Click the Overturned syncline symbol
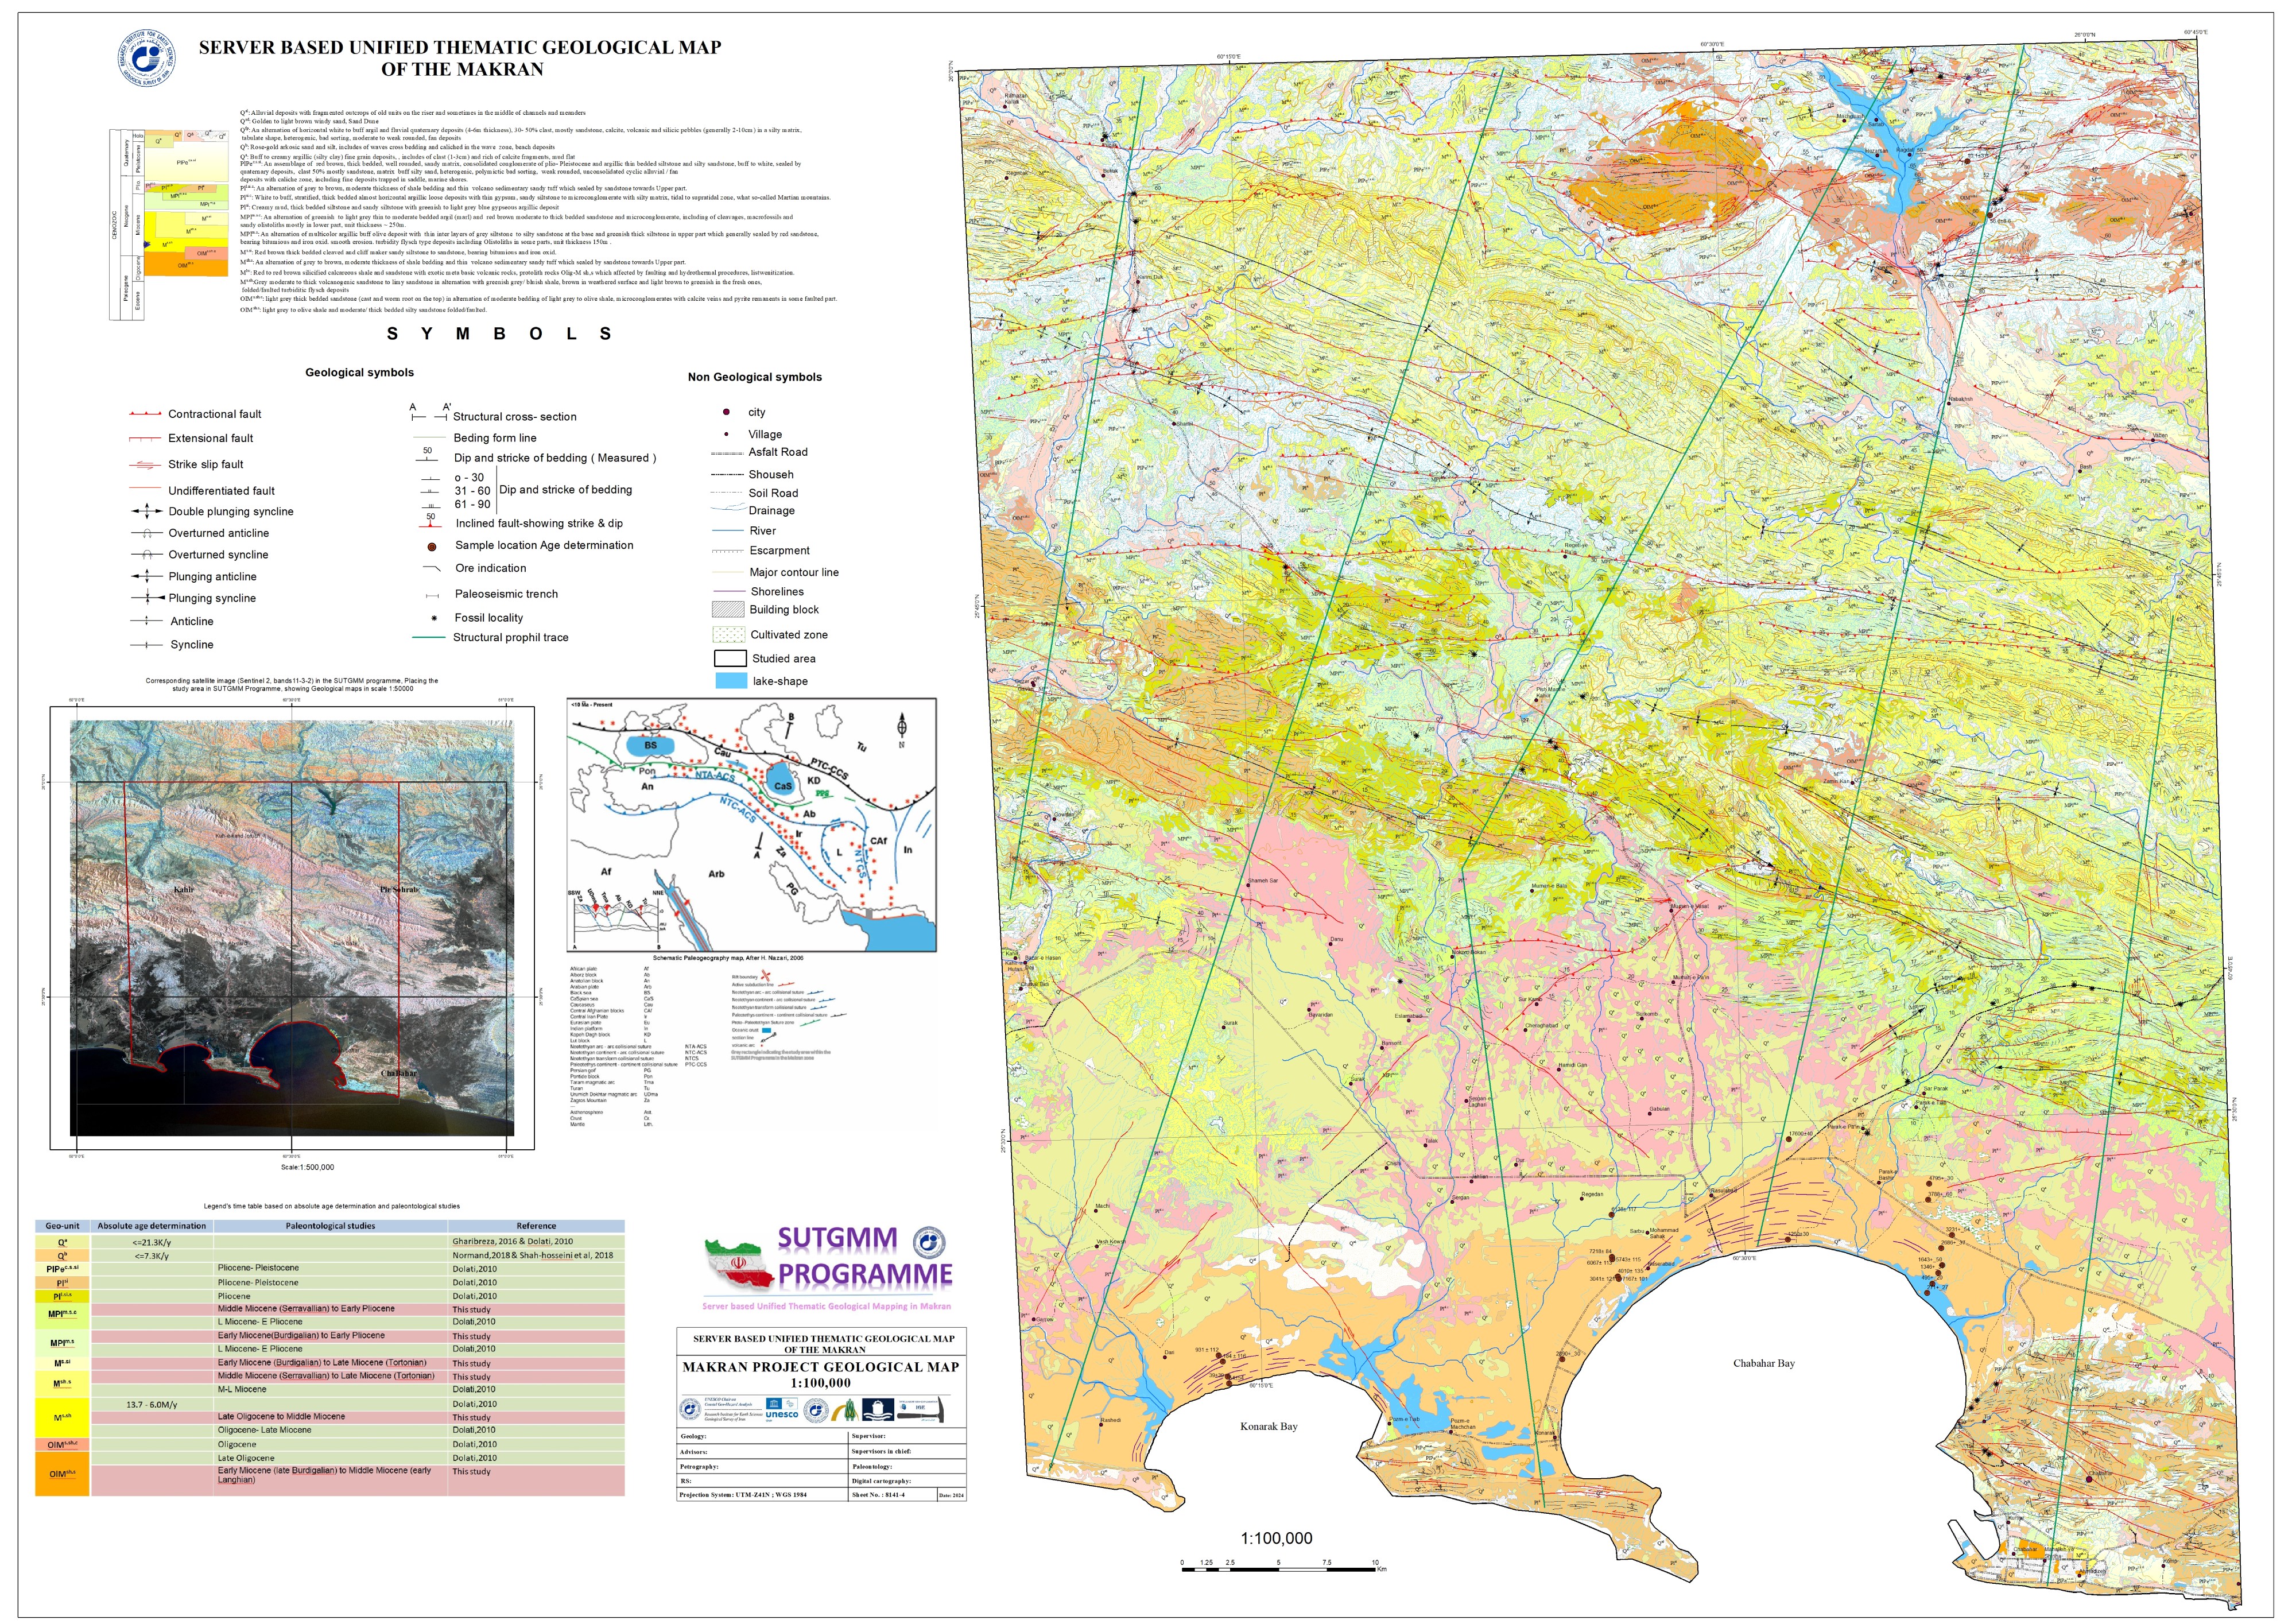The height and width of the screenshot is (1624, 2296). tap(146, 554)
